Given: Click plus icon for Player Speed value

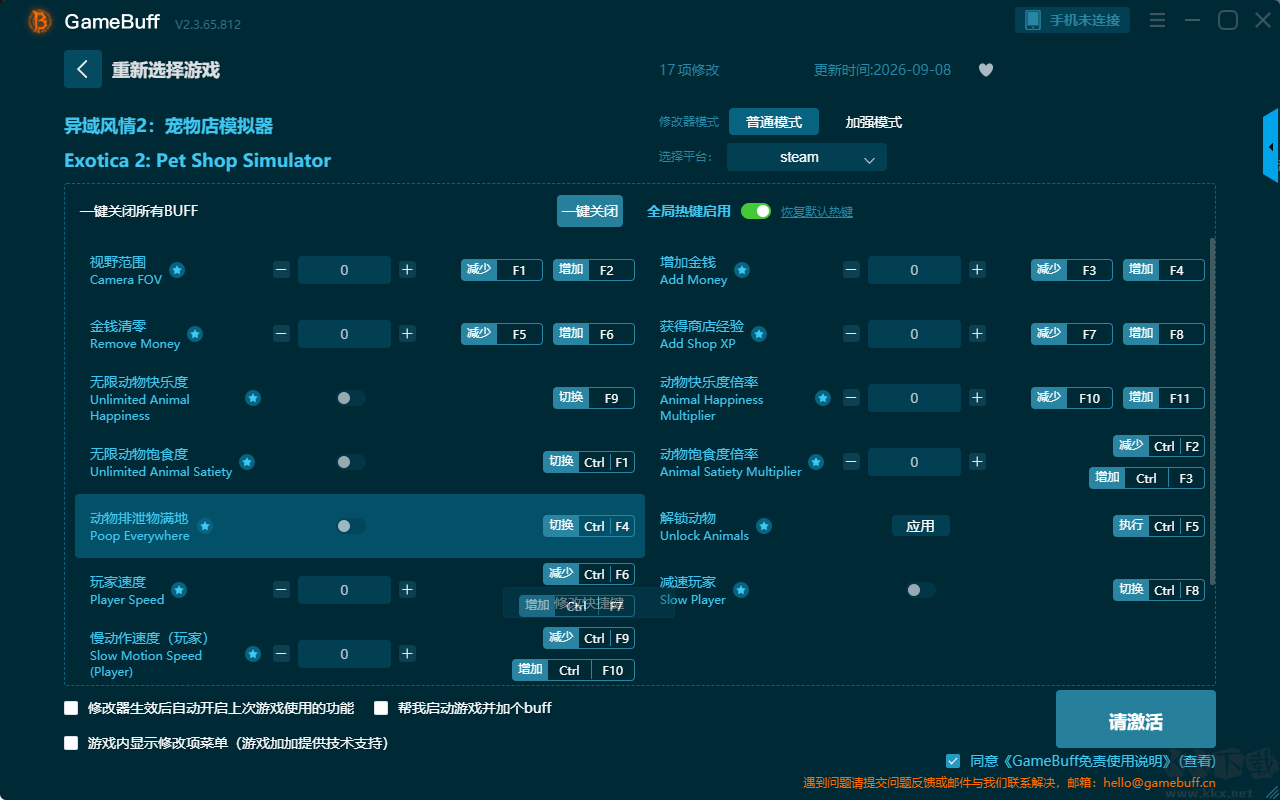Looking at the screenshot, I should click(407, 590).
